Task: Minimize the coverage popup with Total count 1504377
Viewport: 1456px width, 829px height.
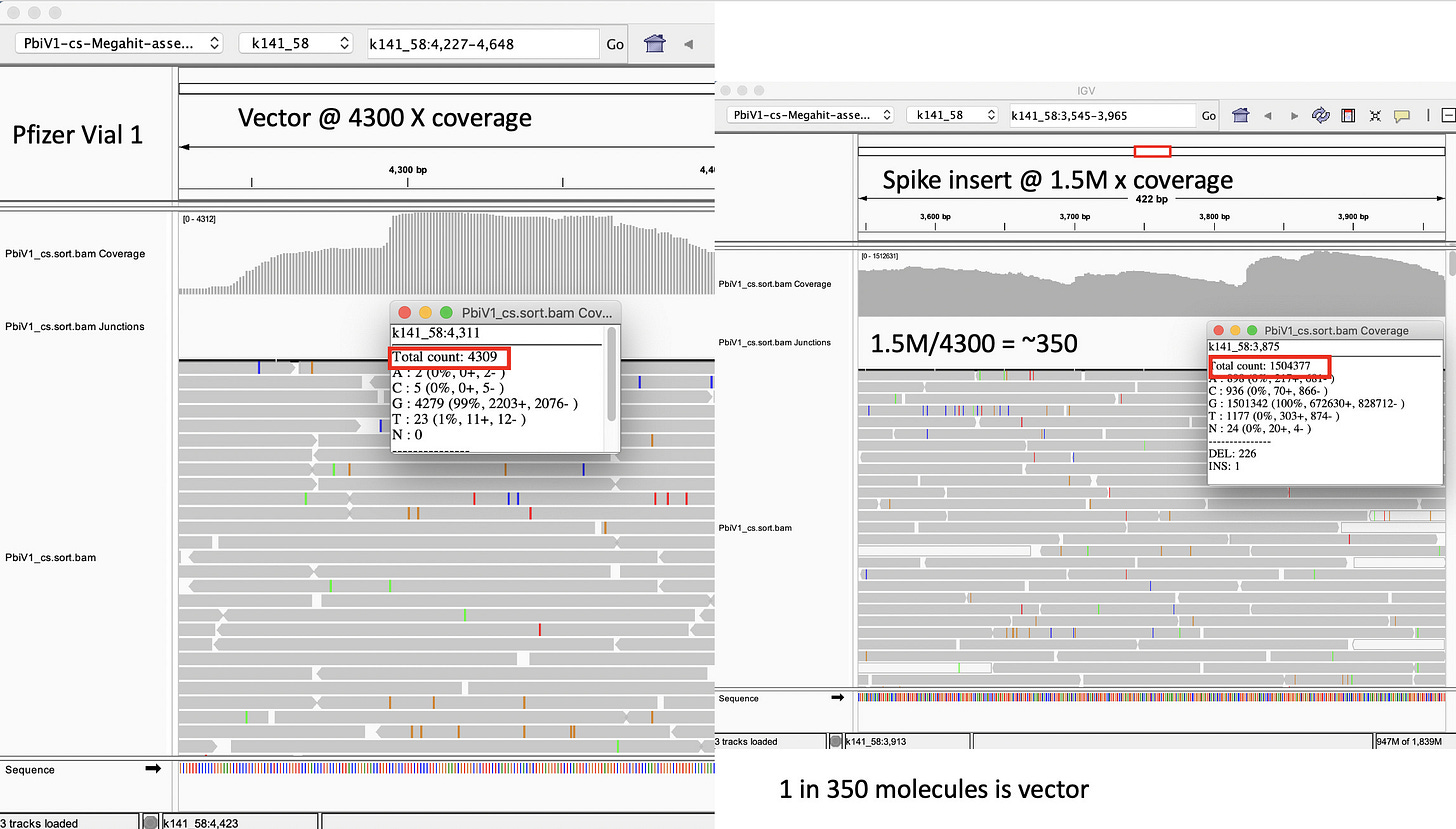Action: tap(1235, 330)
